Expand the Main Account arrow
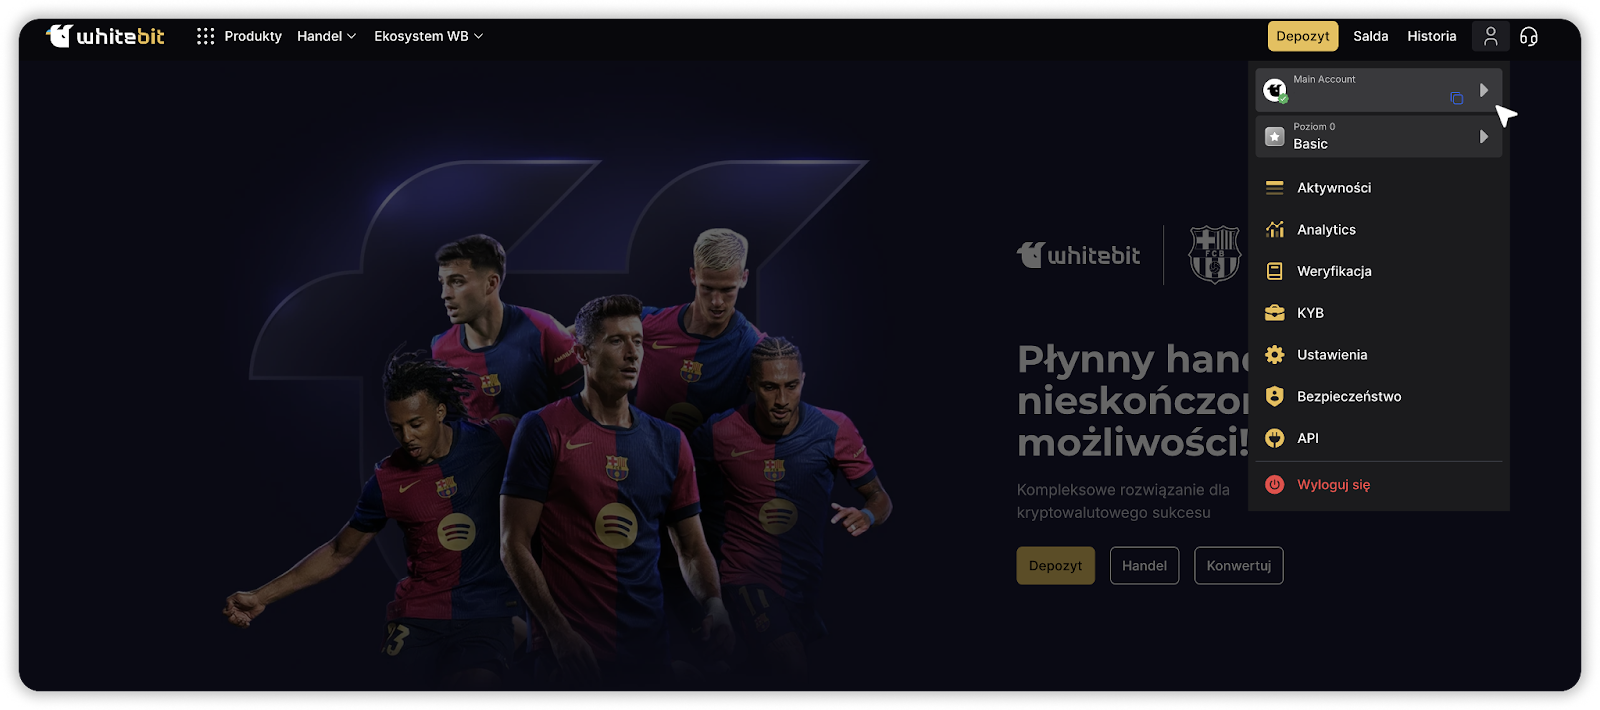Screen dimensions: 1600x710 [1484, 90]
